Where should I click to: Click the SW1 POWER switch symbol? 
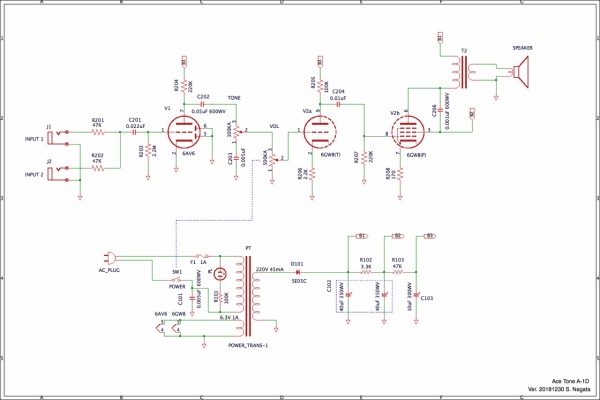pyautogui.click(x=176, y=280)
